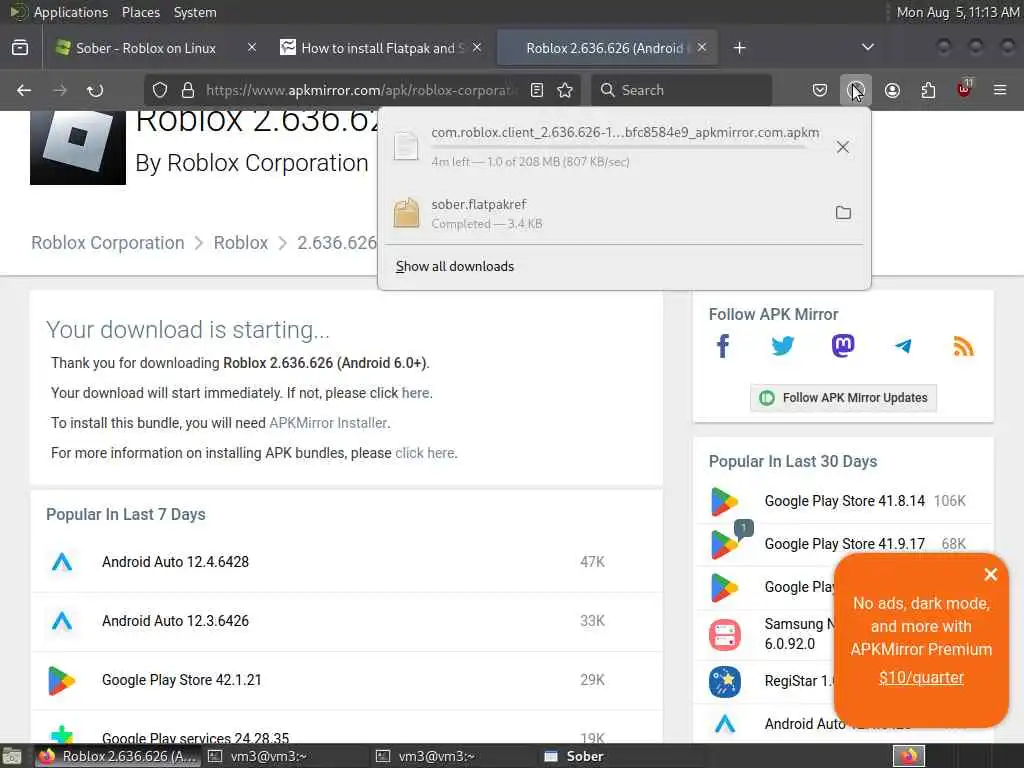Go back to the previous page
Screen dimensions: 1024x768
[x=24, y=90]
